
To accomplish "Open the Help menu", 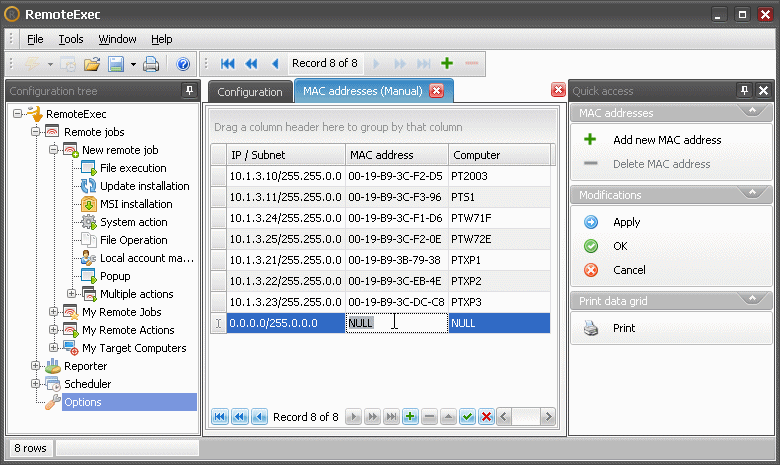I will tap(162, 39).
